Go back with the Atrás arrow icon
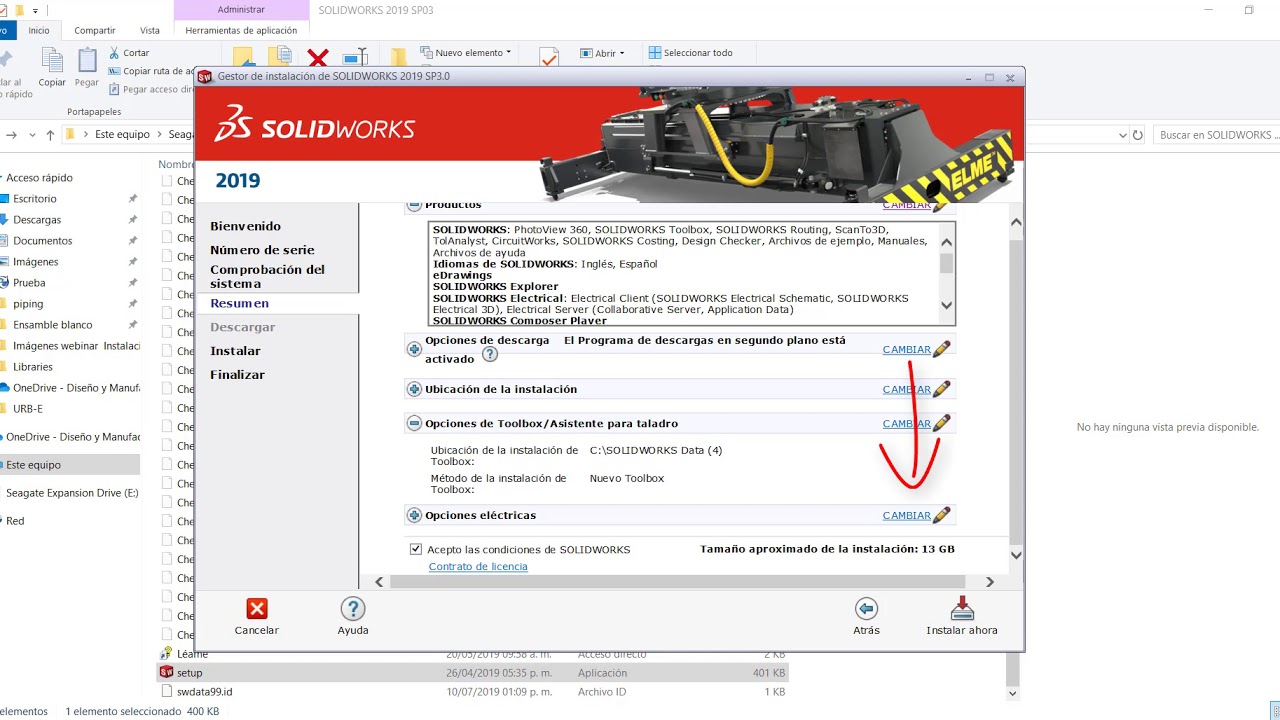This screenshot has height=720, width=1280. click(x=866, y=609)
